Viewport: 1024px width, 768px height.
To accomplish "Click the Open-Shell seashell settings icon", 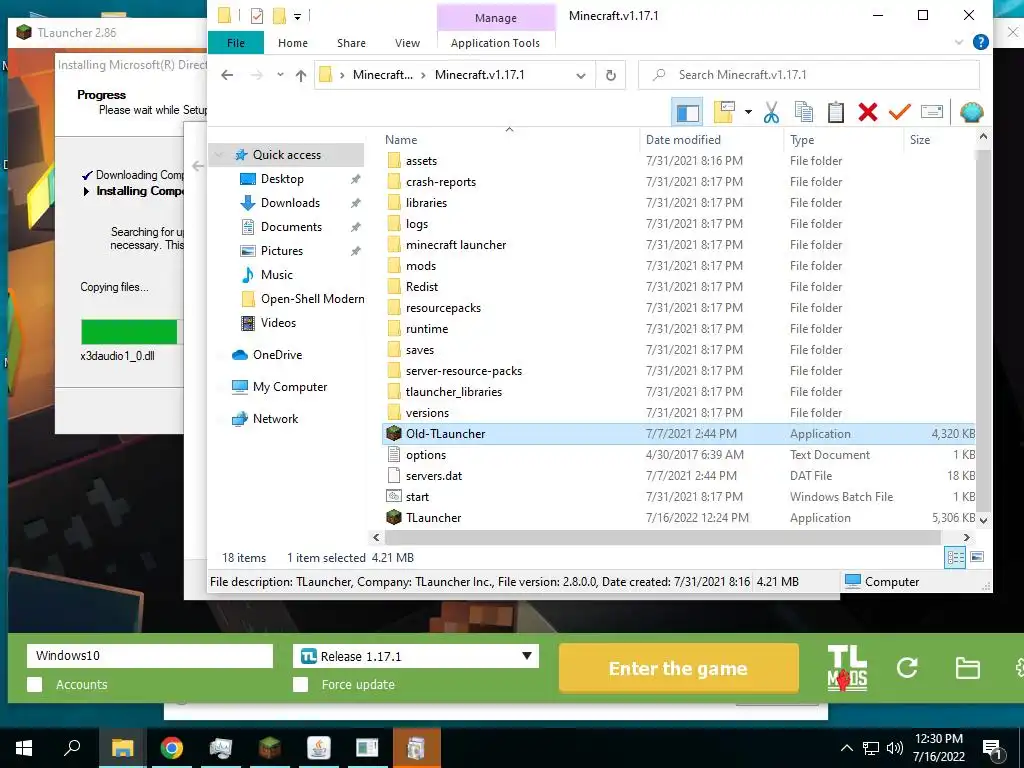I will pos(972,112).
